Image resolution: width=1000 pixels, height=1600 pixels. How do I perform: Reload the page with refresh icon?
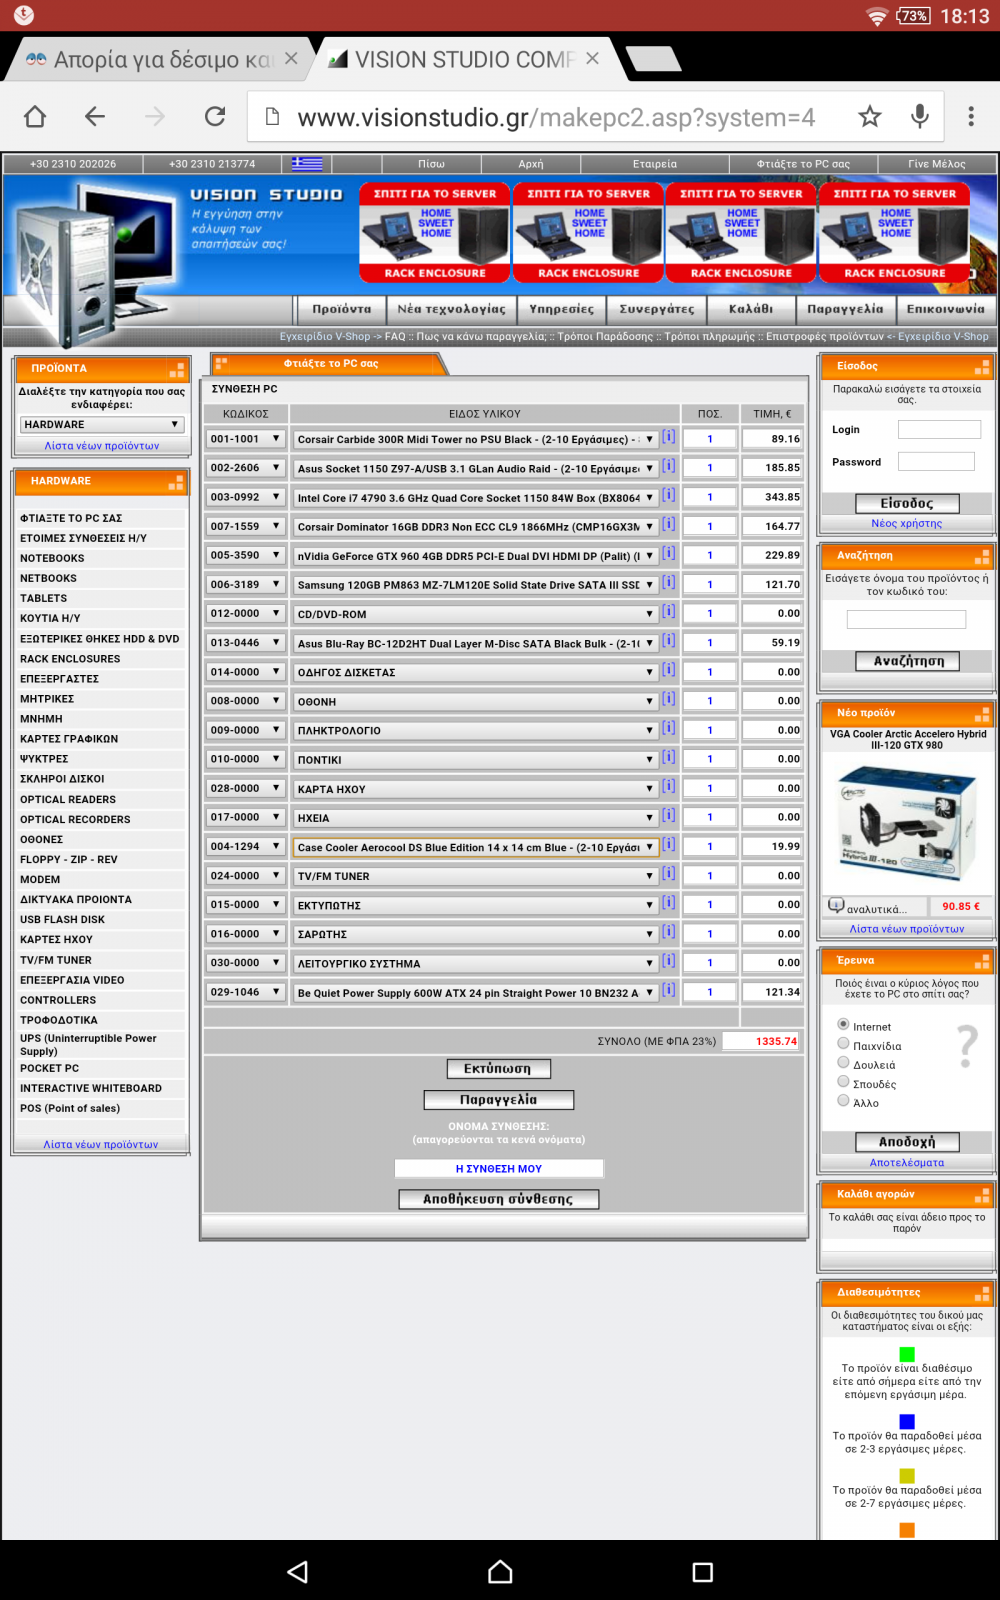215,117
